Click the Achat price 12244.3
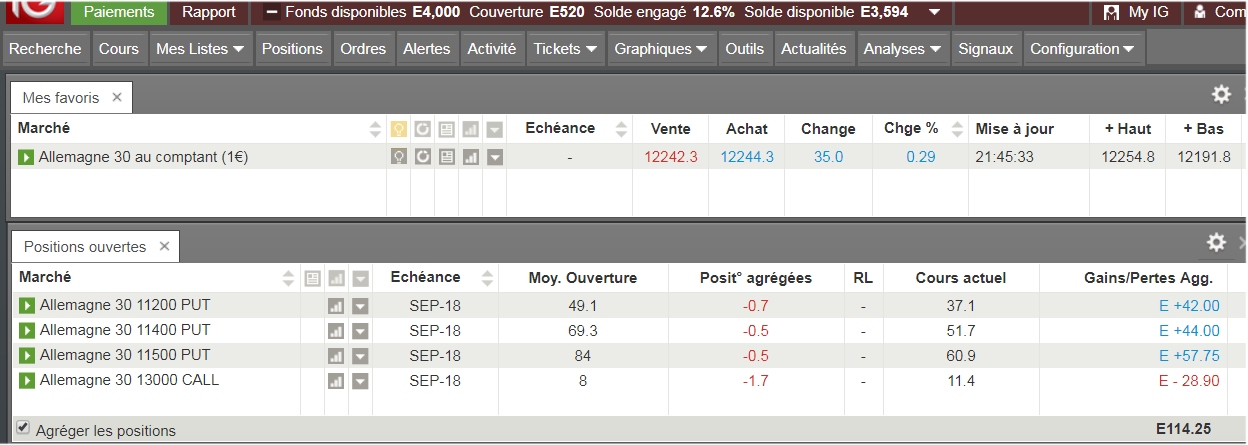The width and height of the screenshot is (1248, 445). 747,157
